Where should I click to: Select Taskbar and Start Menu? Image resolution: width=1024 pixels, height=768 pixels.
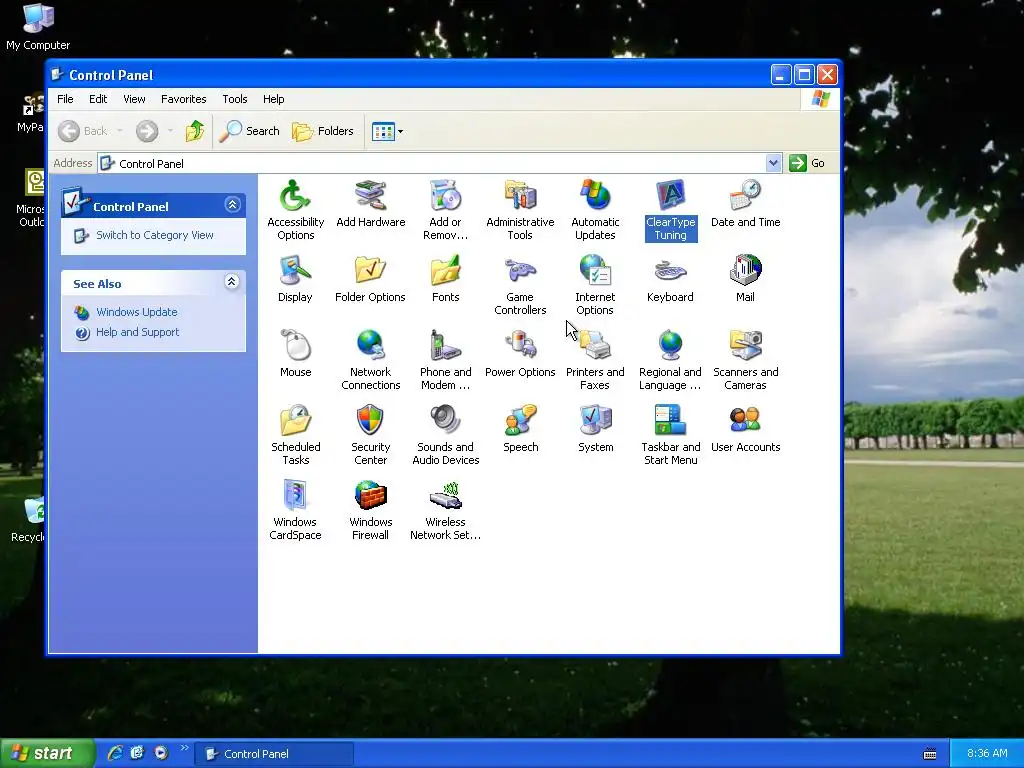(671, 434)
